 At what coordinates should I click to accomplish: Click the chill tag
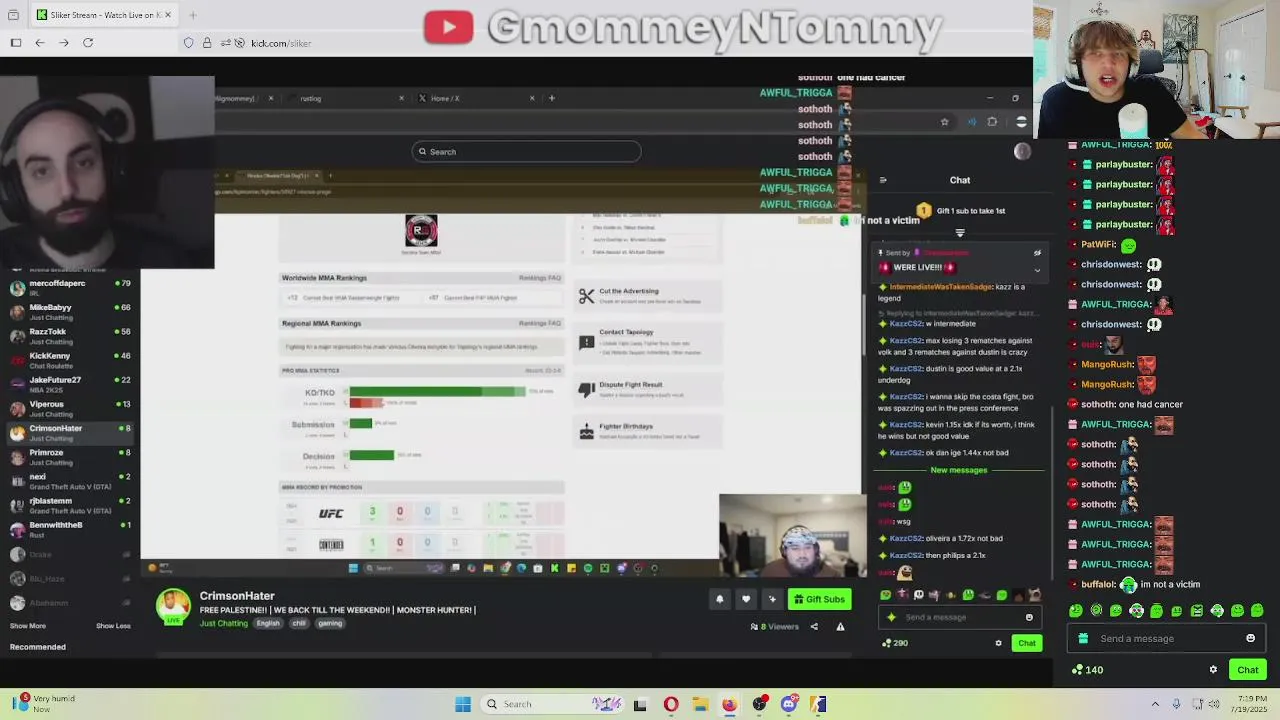(x=299, y=623)
